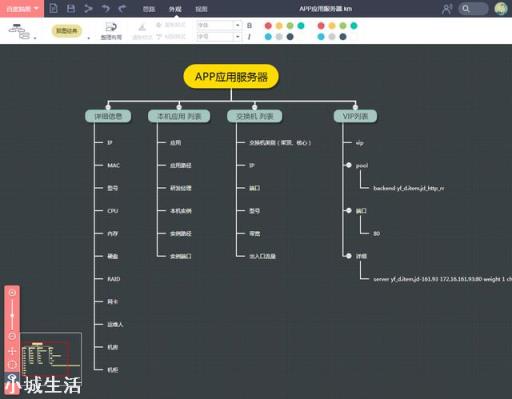Select the CPU node
Viewport: 512px width, 399px height.
[113, 211]
